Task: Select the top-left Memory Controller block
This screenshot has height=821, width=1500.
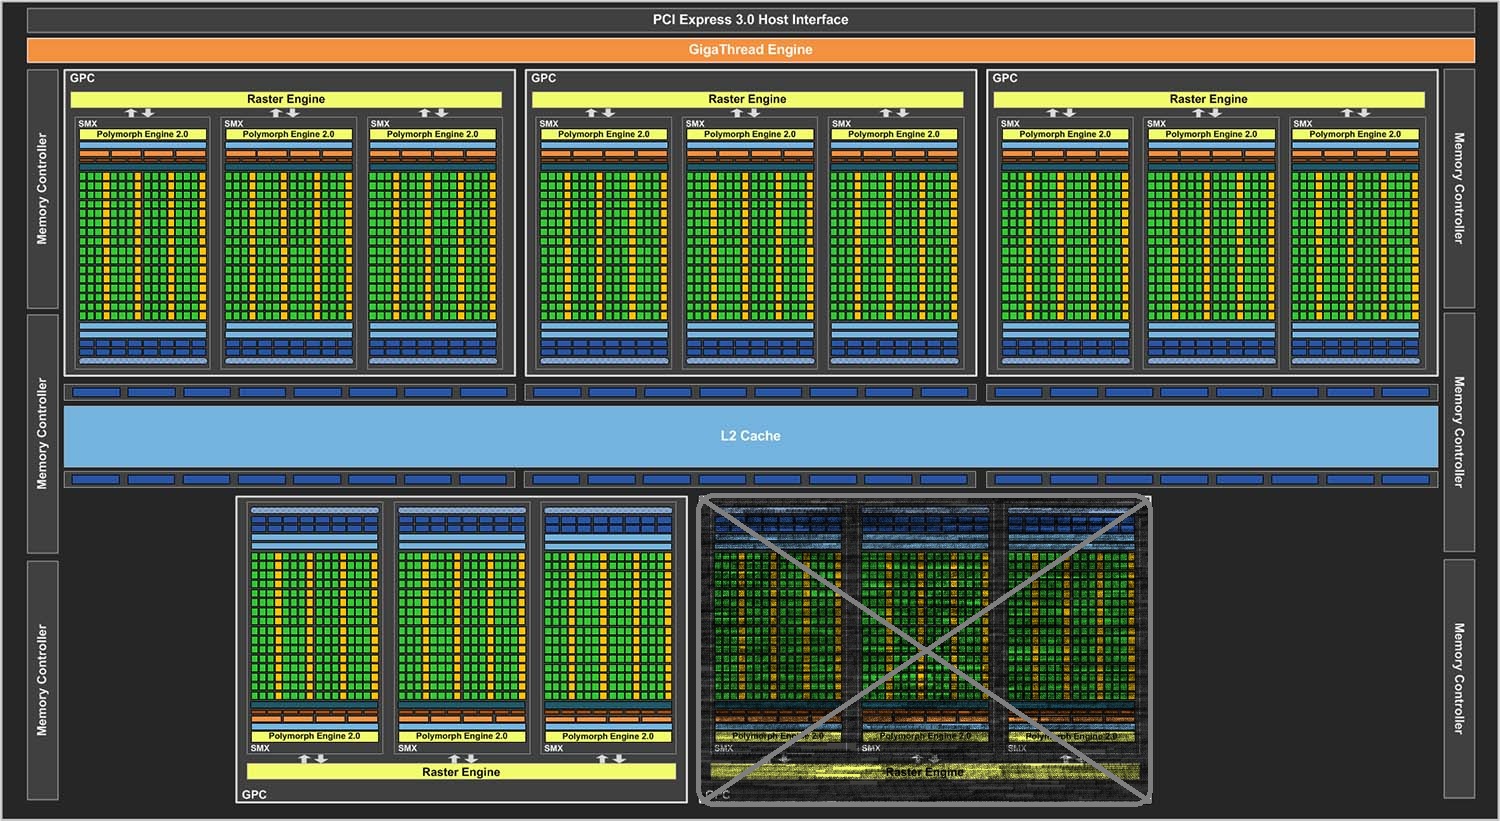Action: [42, 189]
